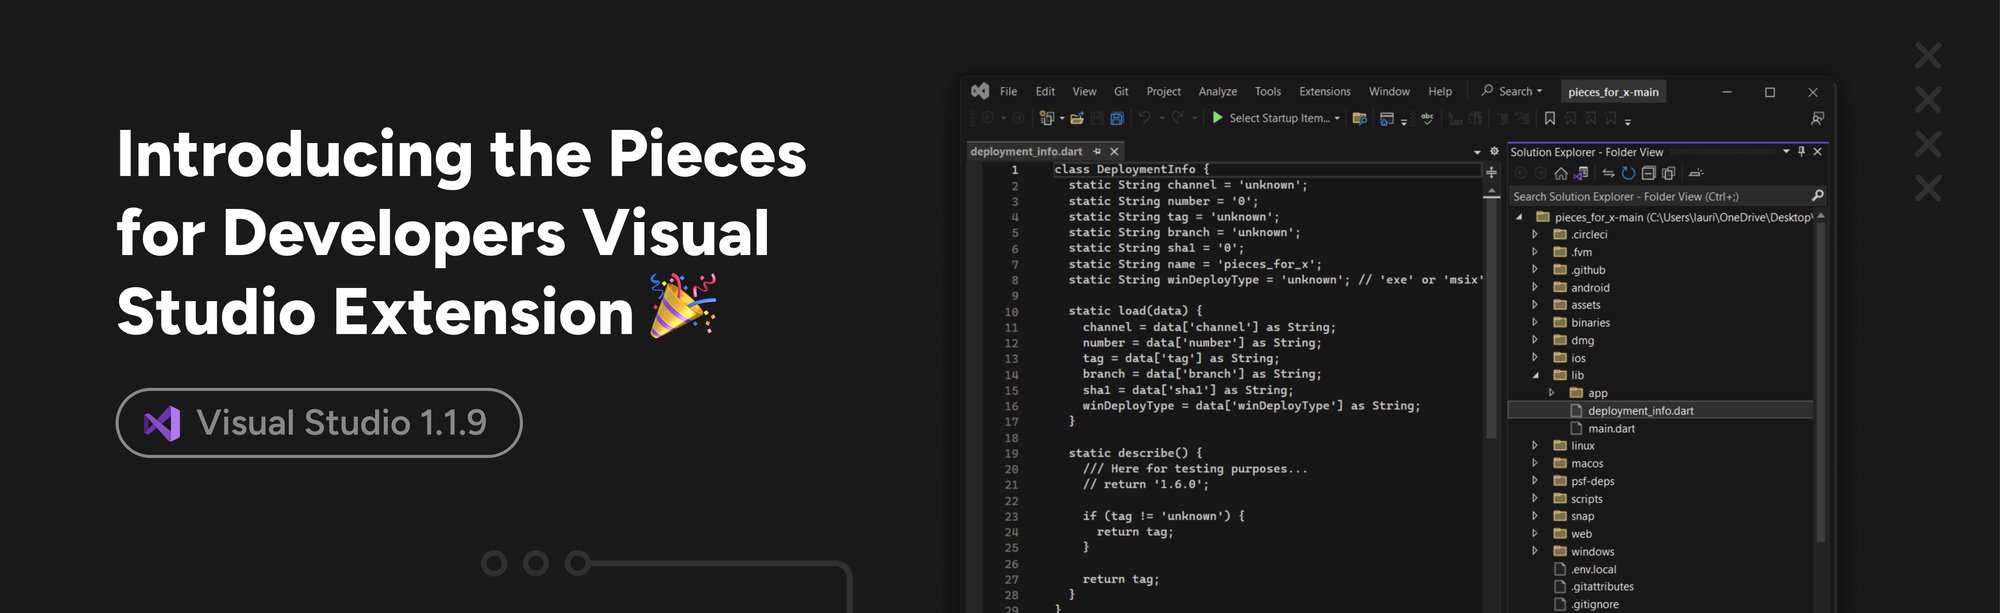Click Sync with Active Document arrows icon
This screenshot has height=613, width=2000.
point(1608,173)
